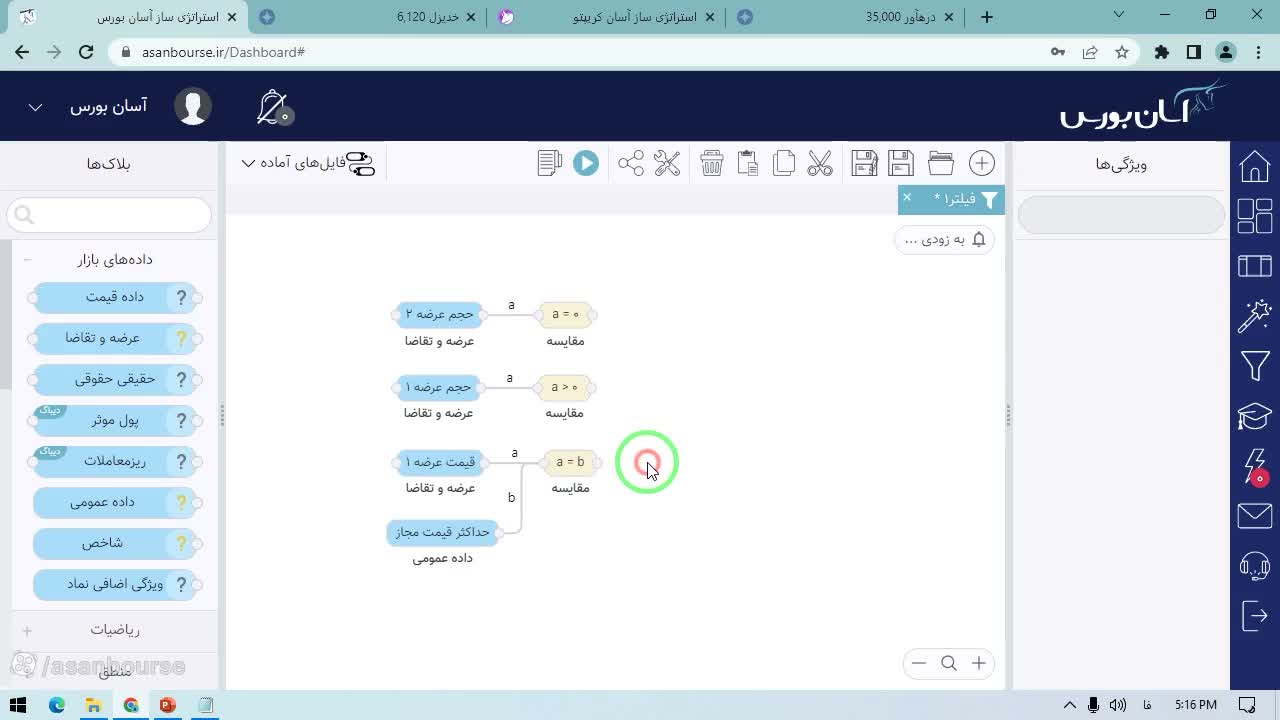1280x720 pixels.
Task: Go to home from right sidebar
Action: tap(1255, 166)
